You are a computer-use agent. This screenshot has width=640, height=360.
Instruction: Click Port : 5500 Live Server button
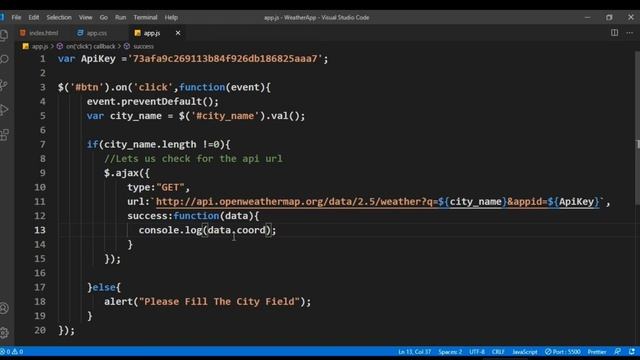coord(562,351)
